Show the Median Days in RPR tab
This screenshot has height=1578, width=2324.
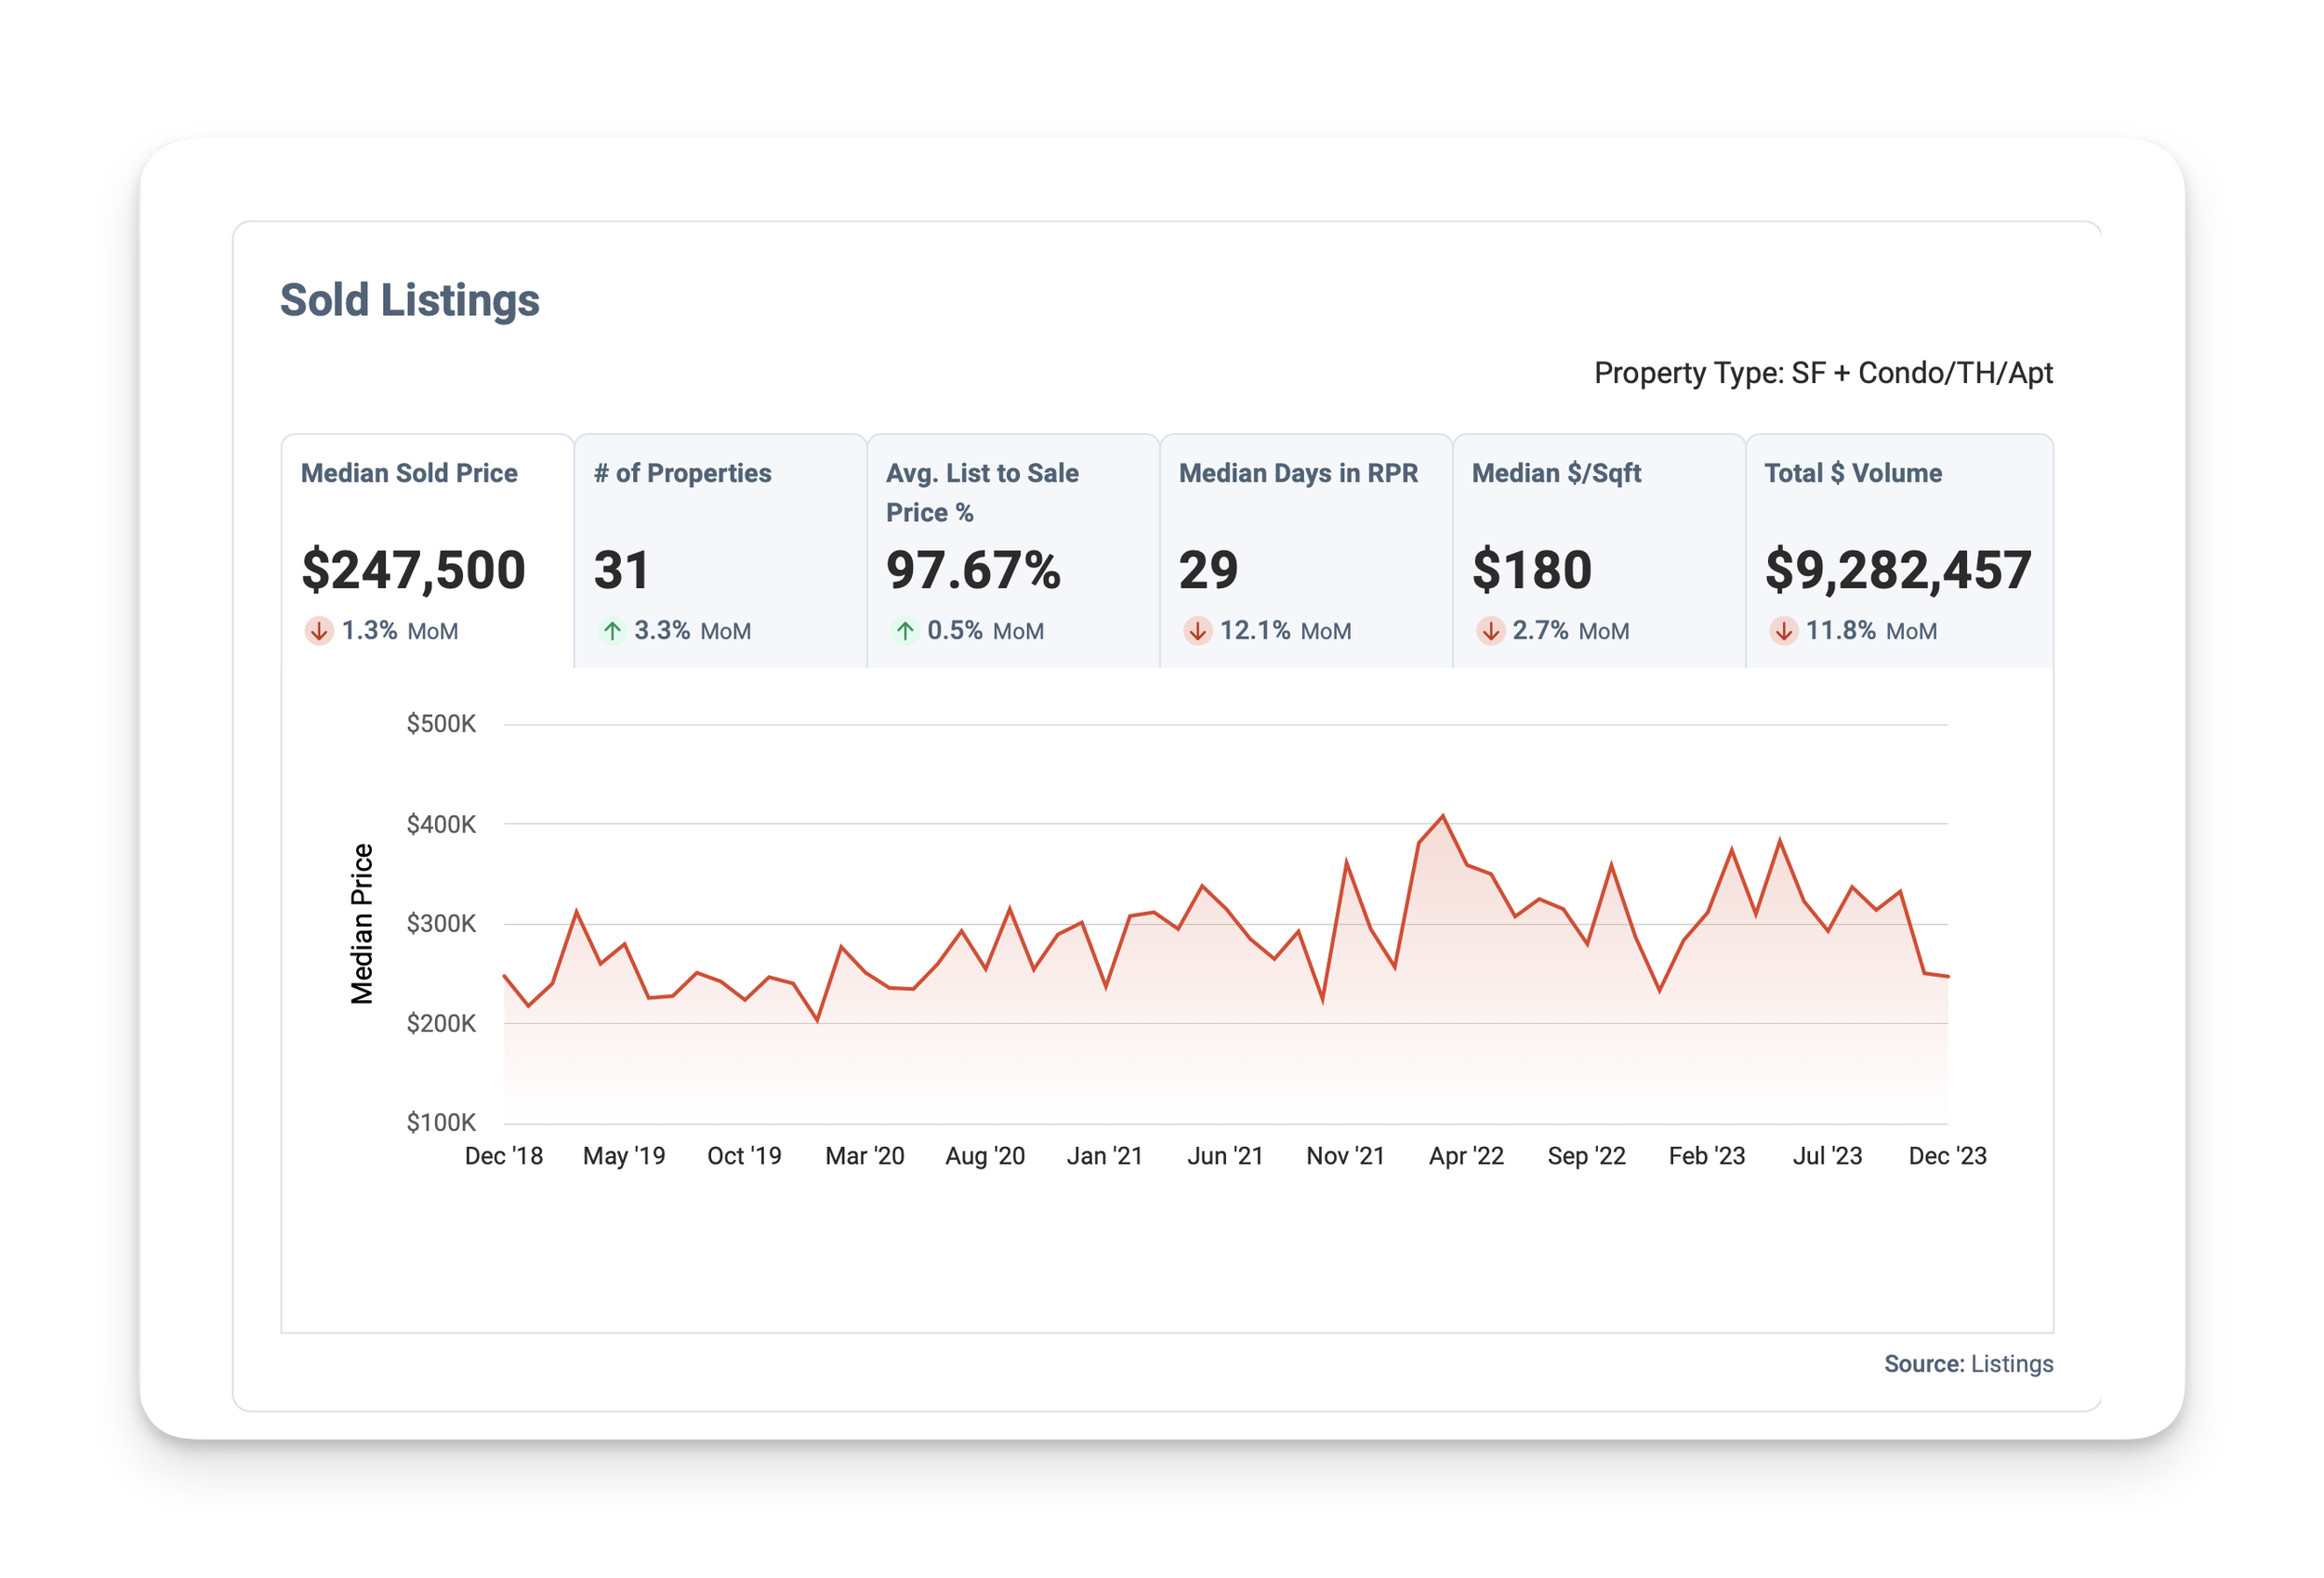tap(1306, 551)
